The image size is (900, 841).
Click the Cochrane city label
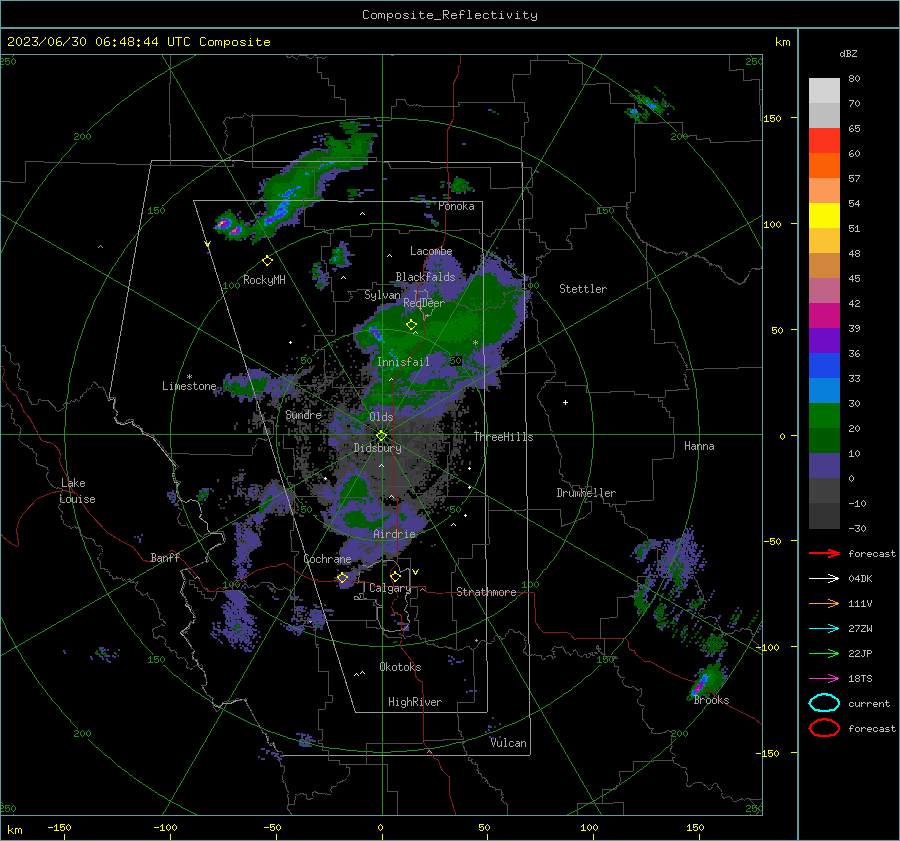[327, 559]
